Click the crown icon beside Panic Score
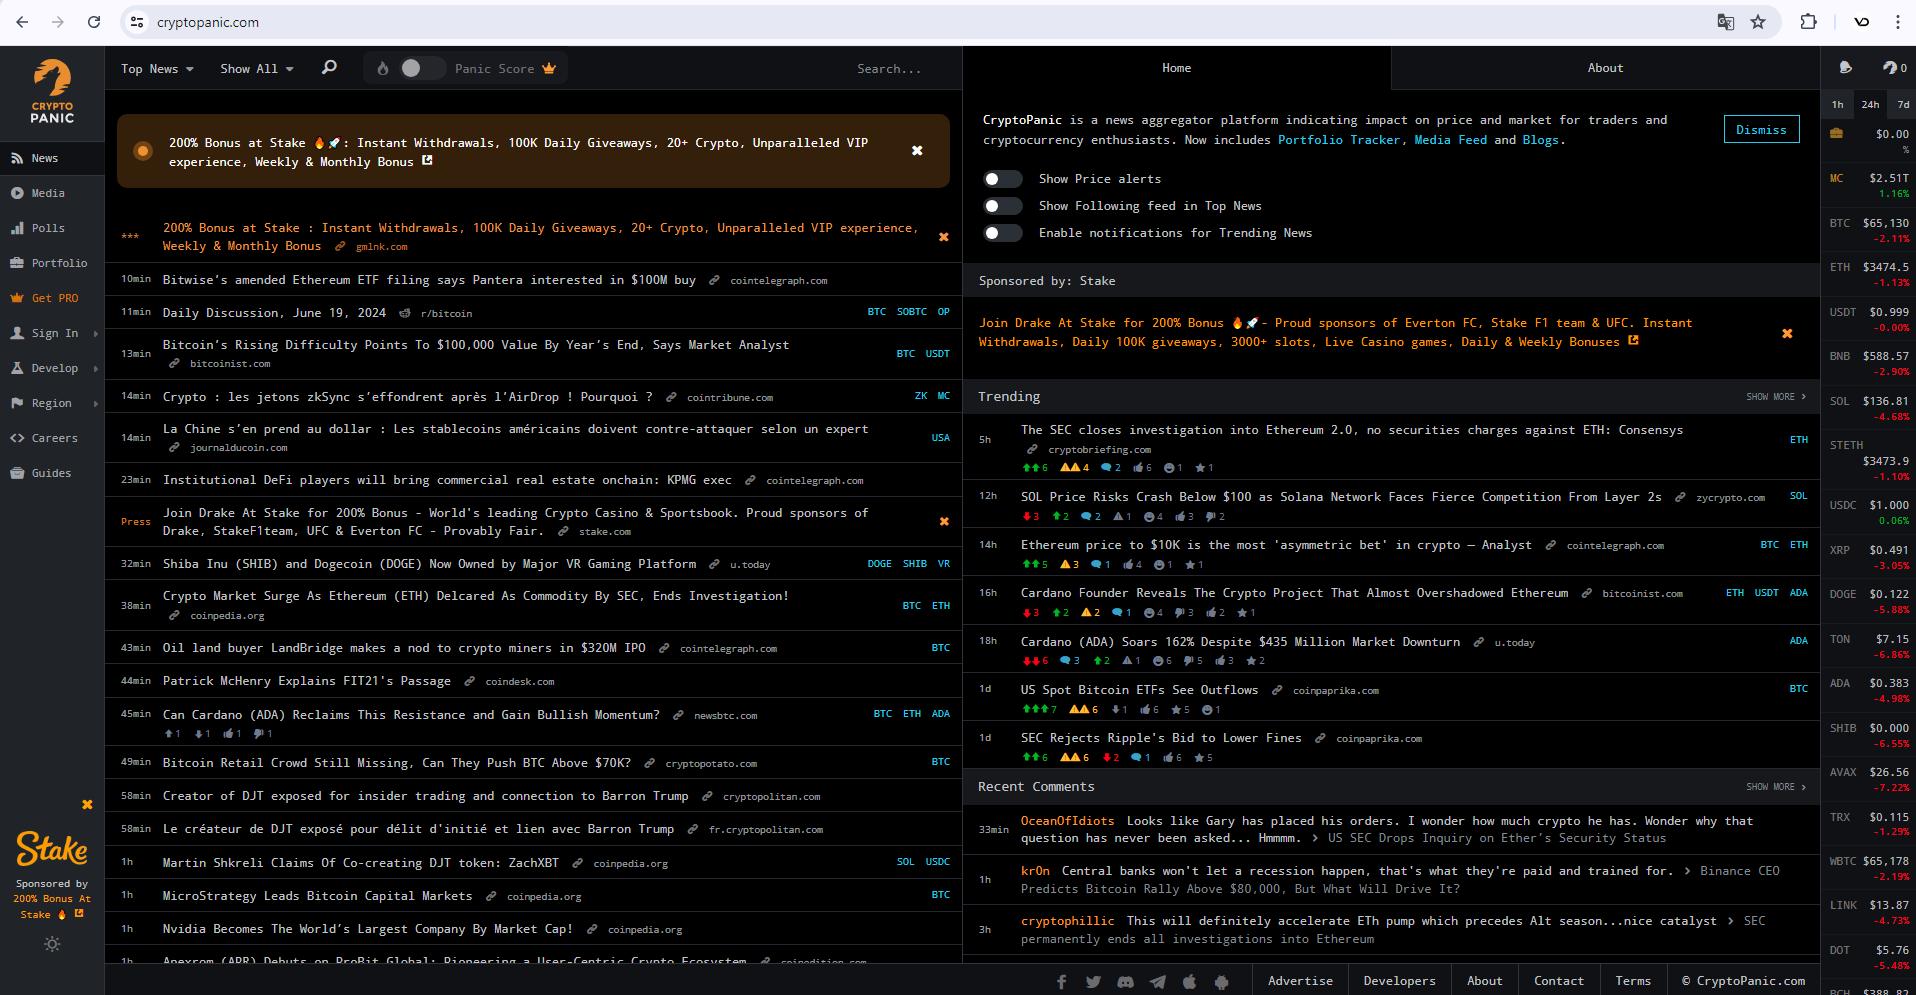This screenshot has height=995, width=1916. click(x=549, y=68)
